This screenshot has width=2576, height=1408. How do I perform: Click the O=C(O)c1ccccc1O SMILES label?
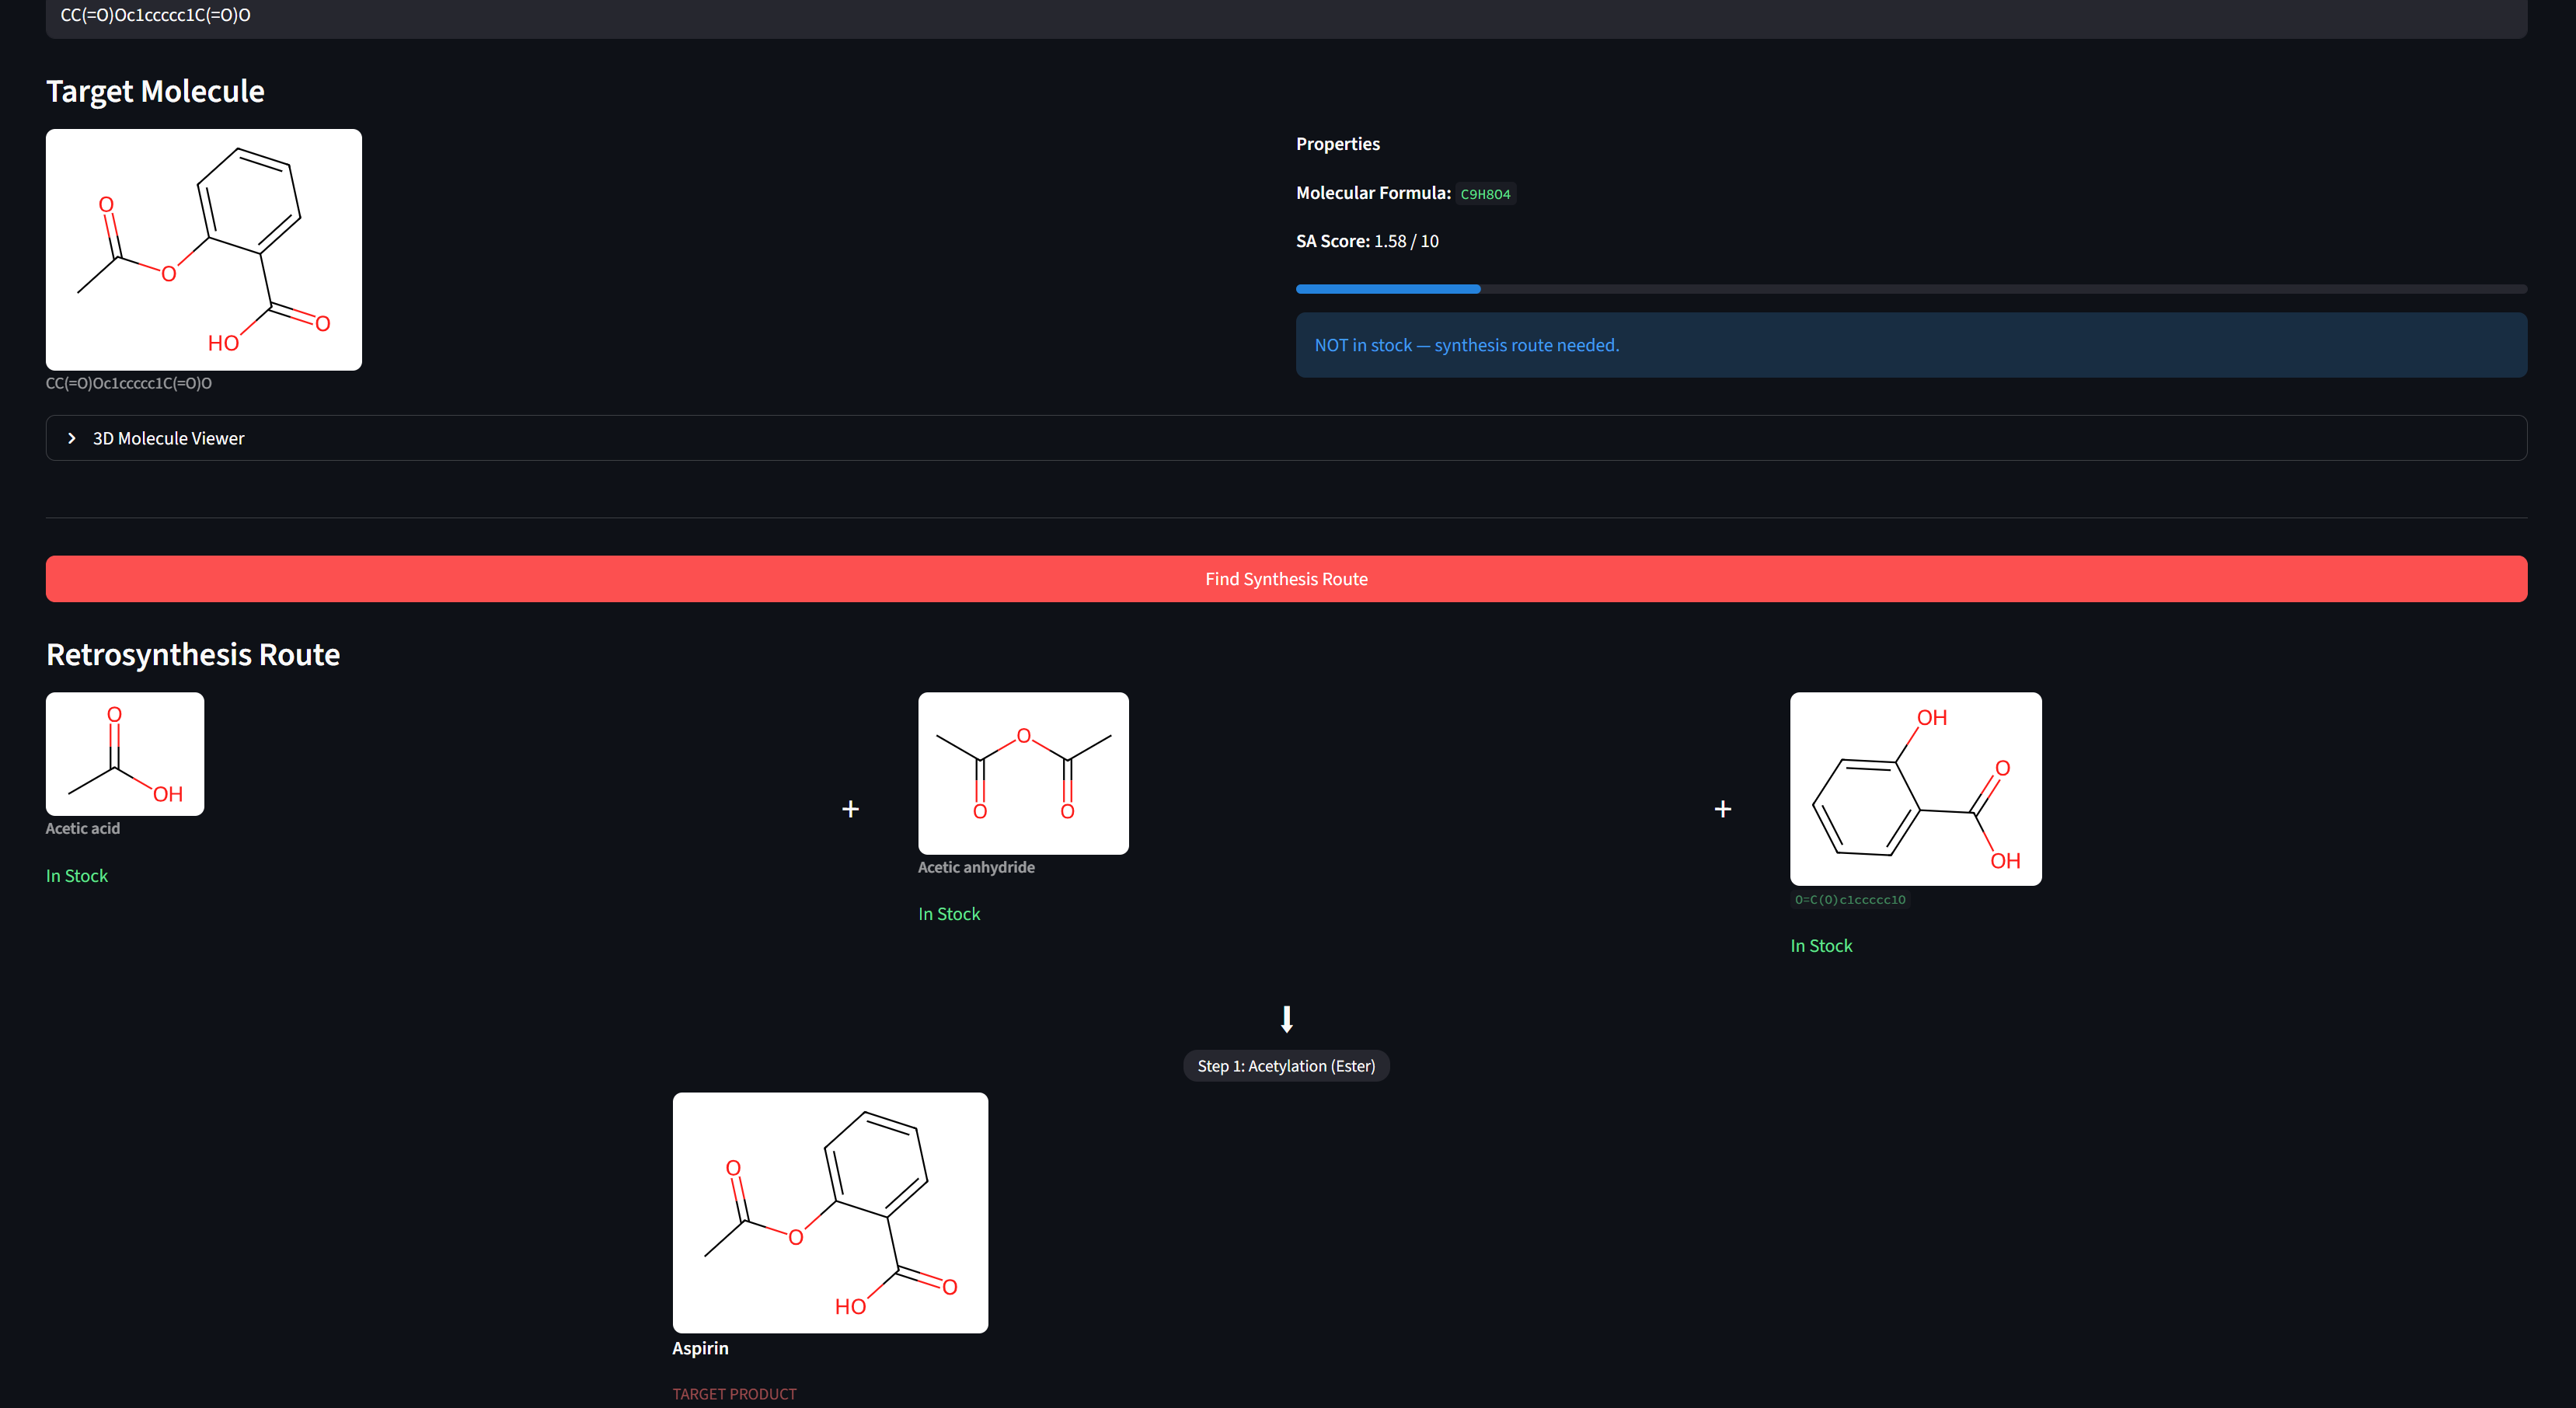[1849, 899]
